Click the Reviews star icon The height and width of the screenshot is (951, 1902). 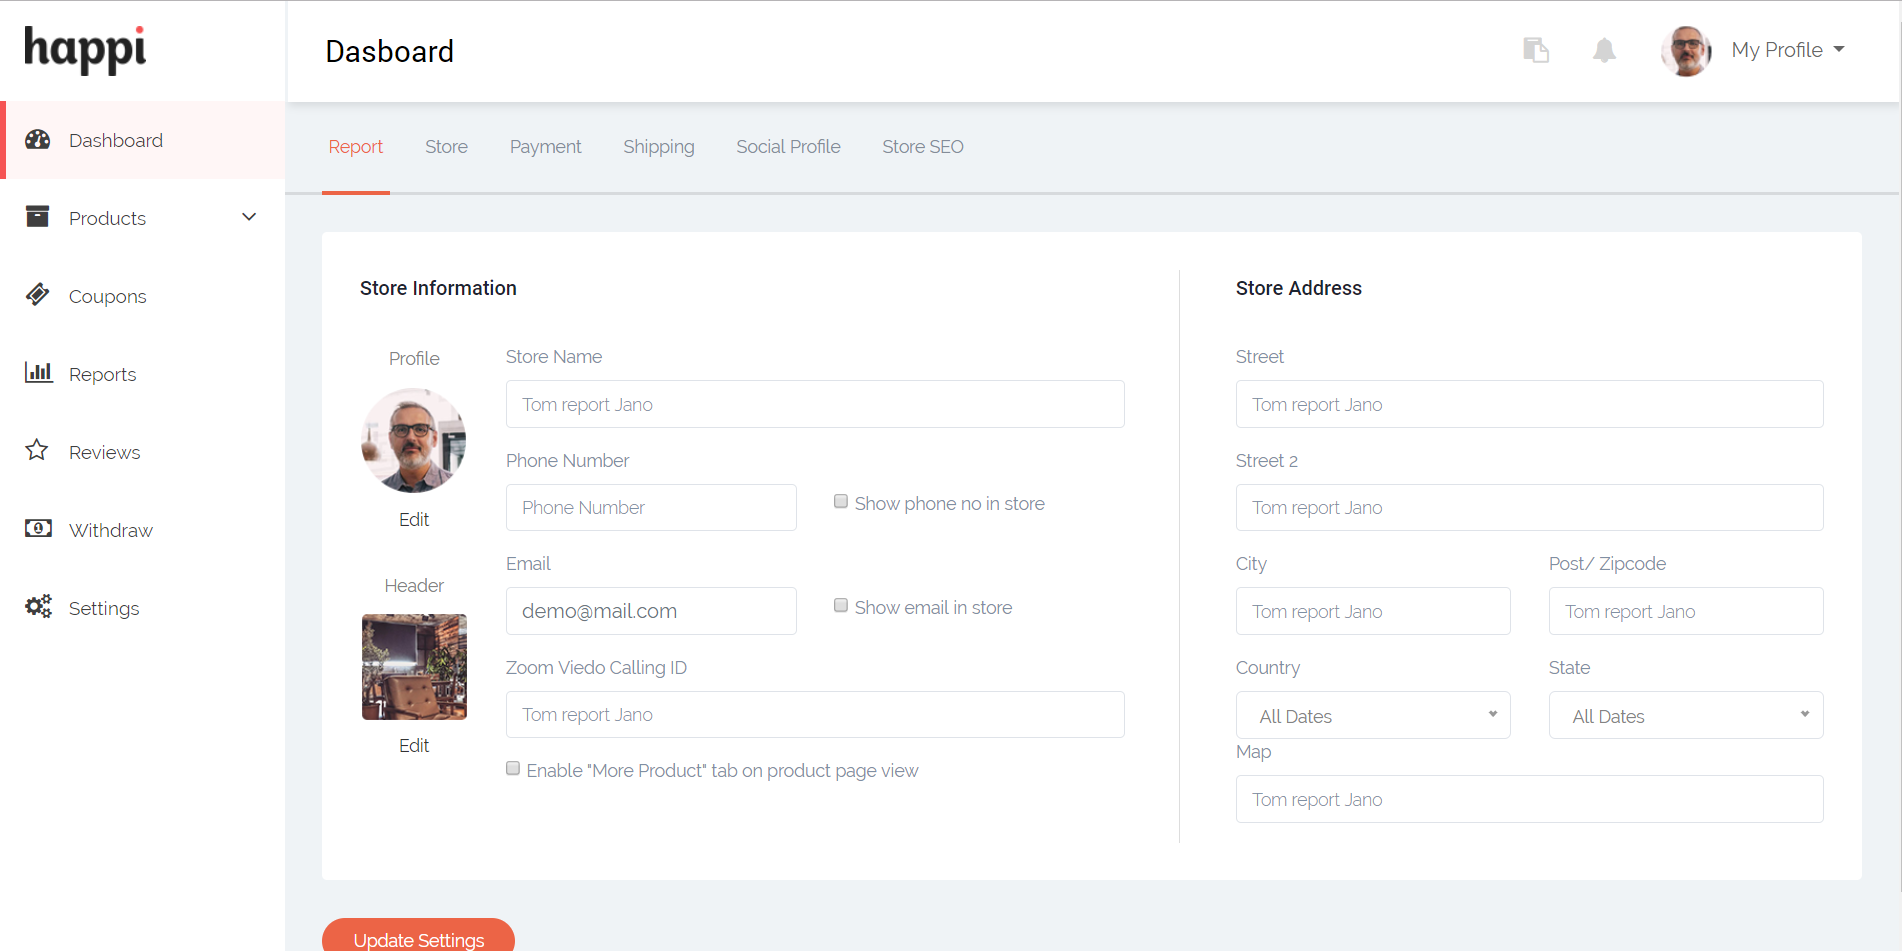[37, 450]
